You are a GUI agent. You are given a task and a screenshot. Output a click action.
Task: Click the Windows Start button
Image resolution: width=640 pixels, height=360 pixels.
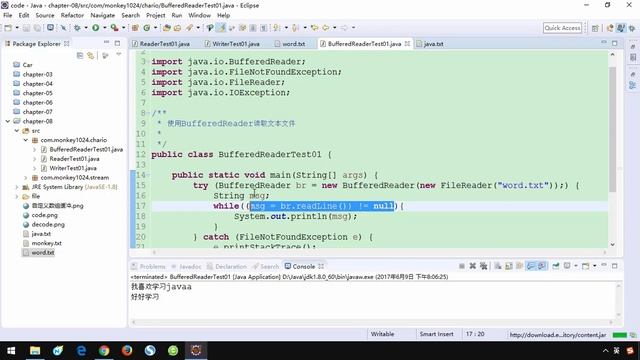click(11, 350)
